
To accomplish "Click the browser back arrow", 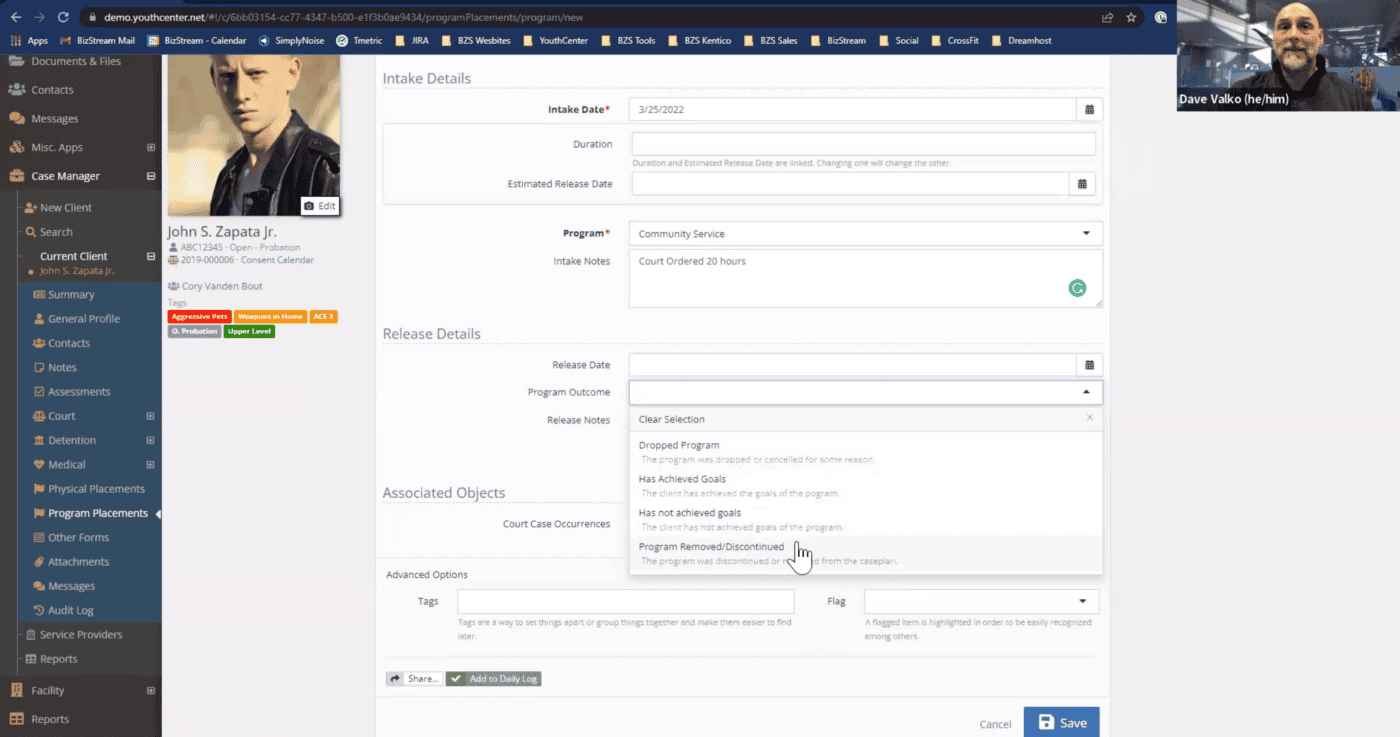I will pos(15,17).
